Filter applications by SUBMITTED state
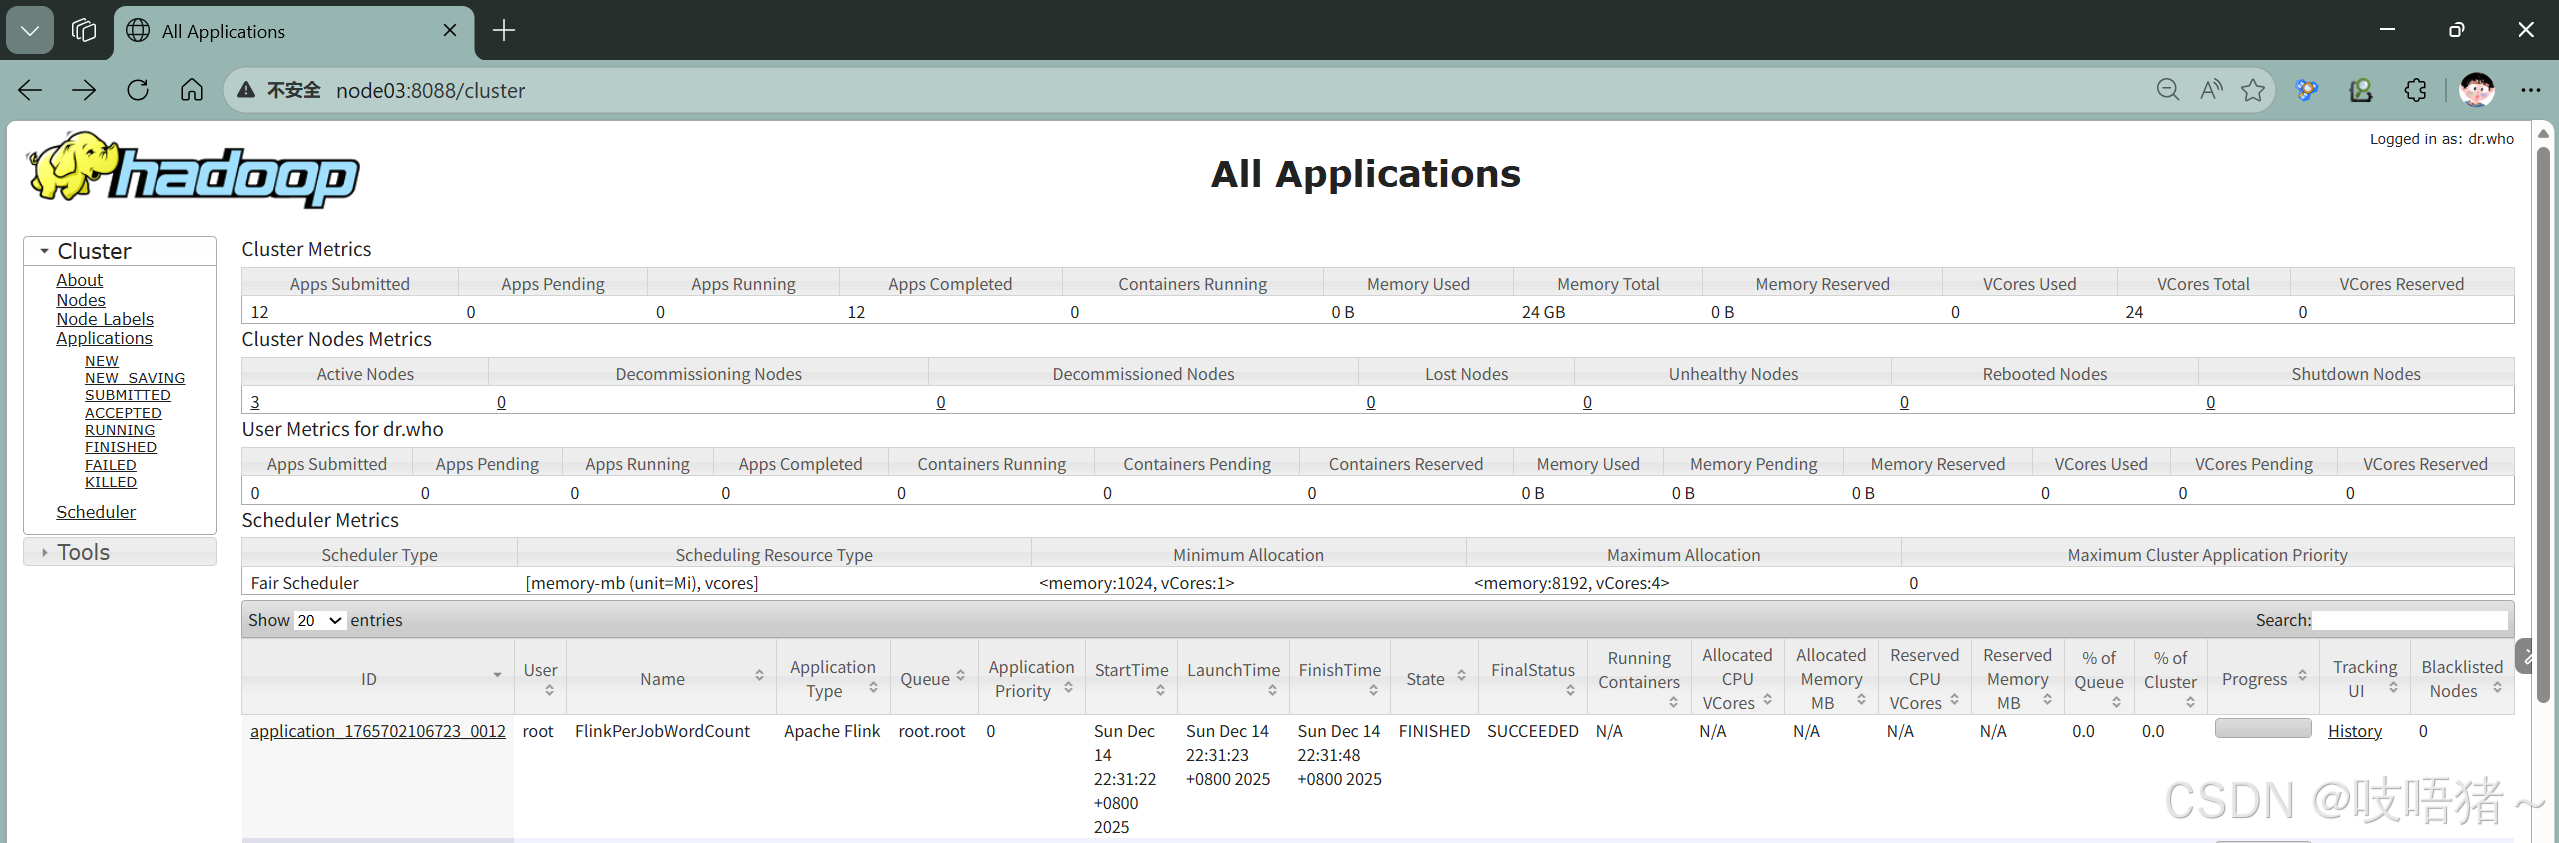Viewport: 2559px width, 843px height. (x=128, y=395)
